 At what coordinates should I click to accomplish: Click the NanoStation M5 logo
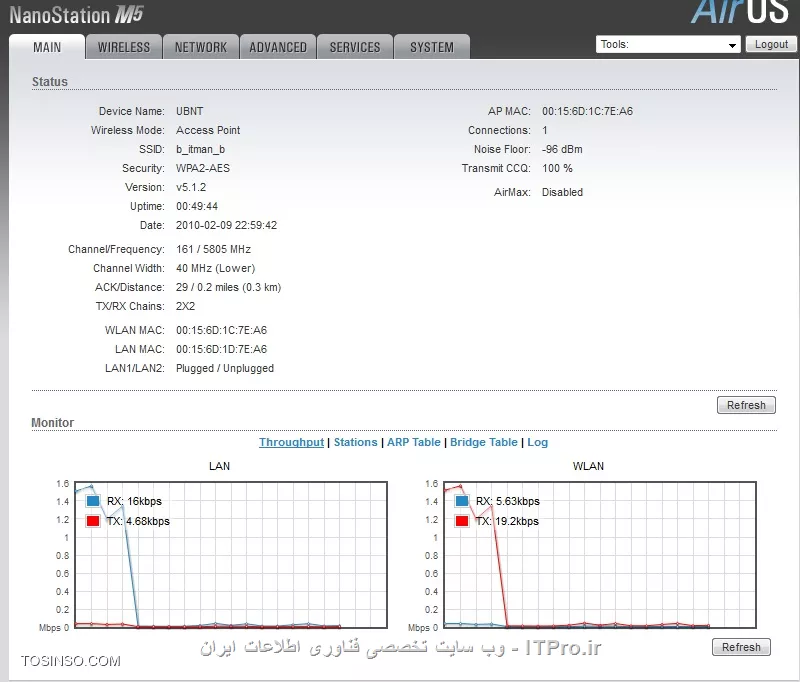(77, 15)
